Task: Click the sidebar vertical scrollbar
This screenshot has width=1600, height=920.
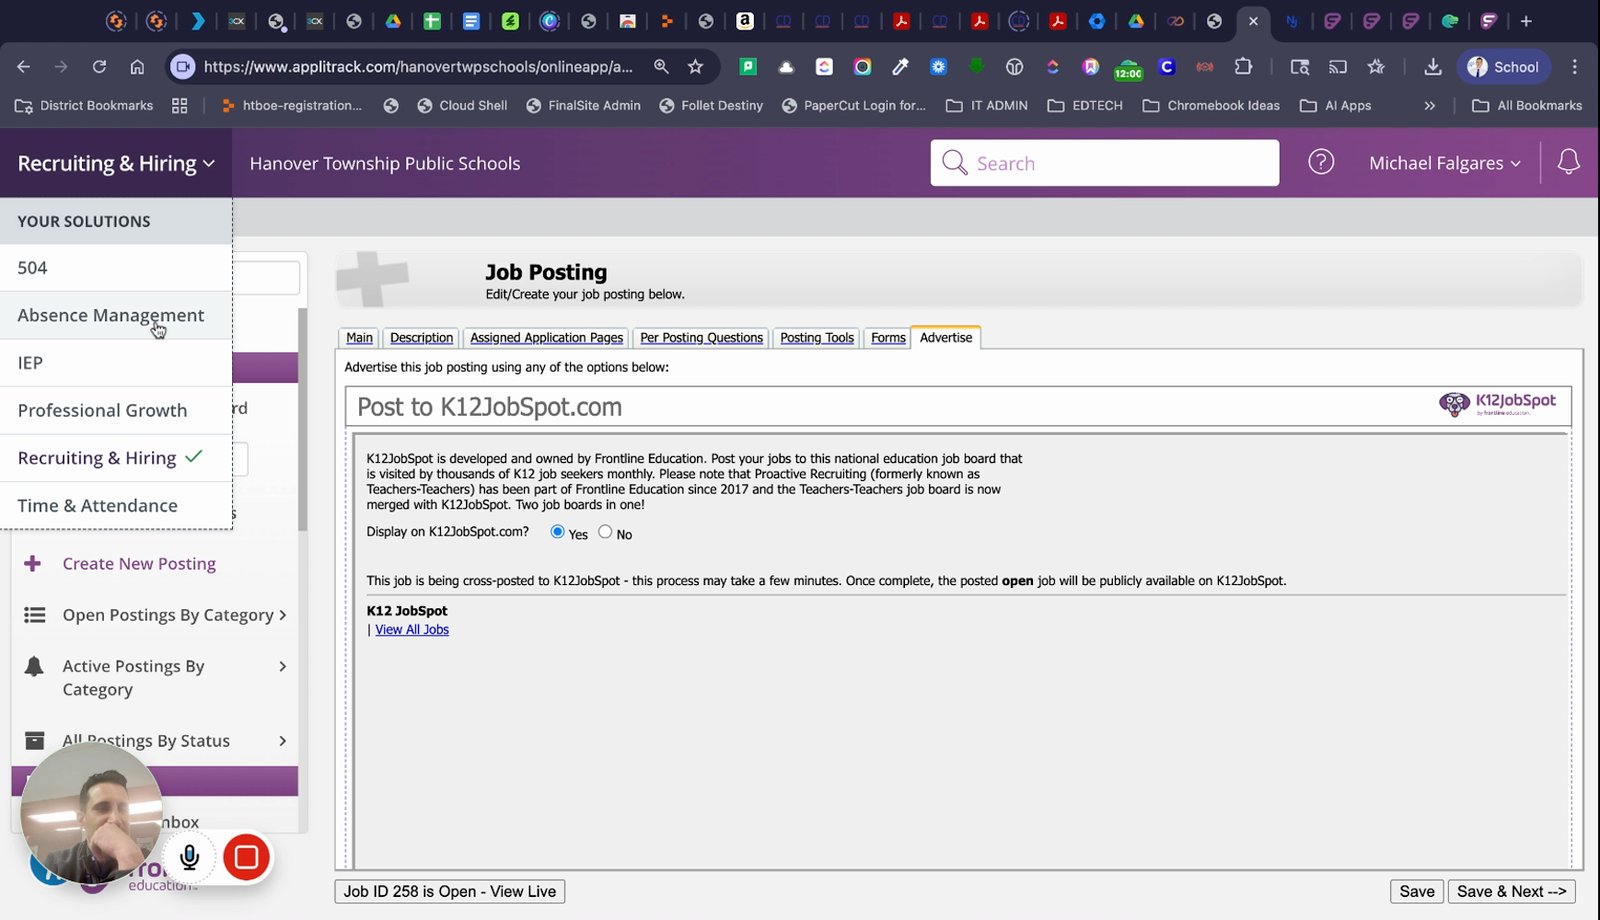Action: pyautogui.click(x=302, y=420)
